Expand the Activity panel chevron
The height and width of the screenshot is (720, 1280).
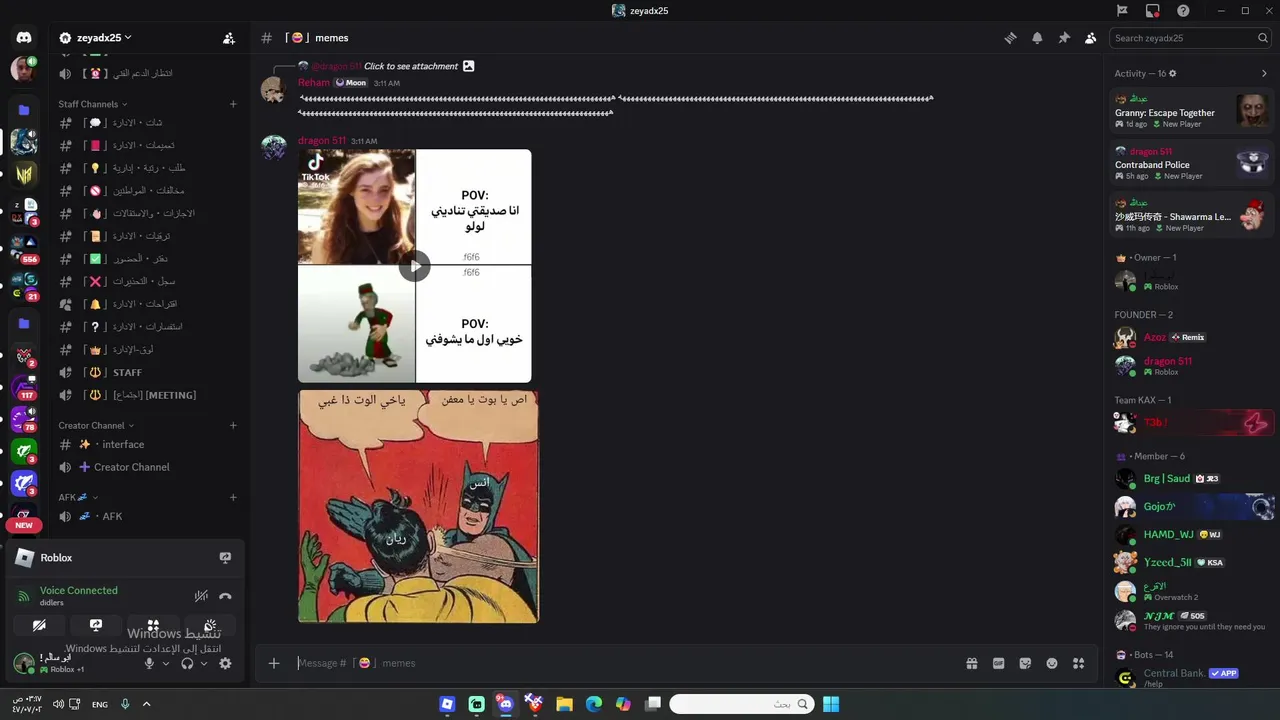1264,73
